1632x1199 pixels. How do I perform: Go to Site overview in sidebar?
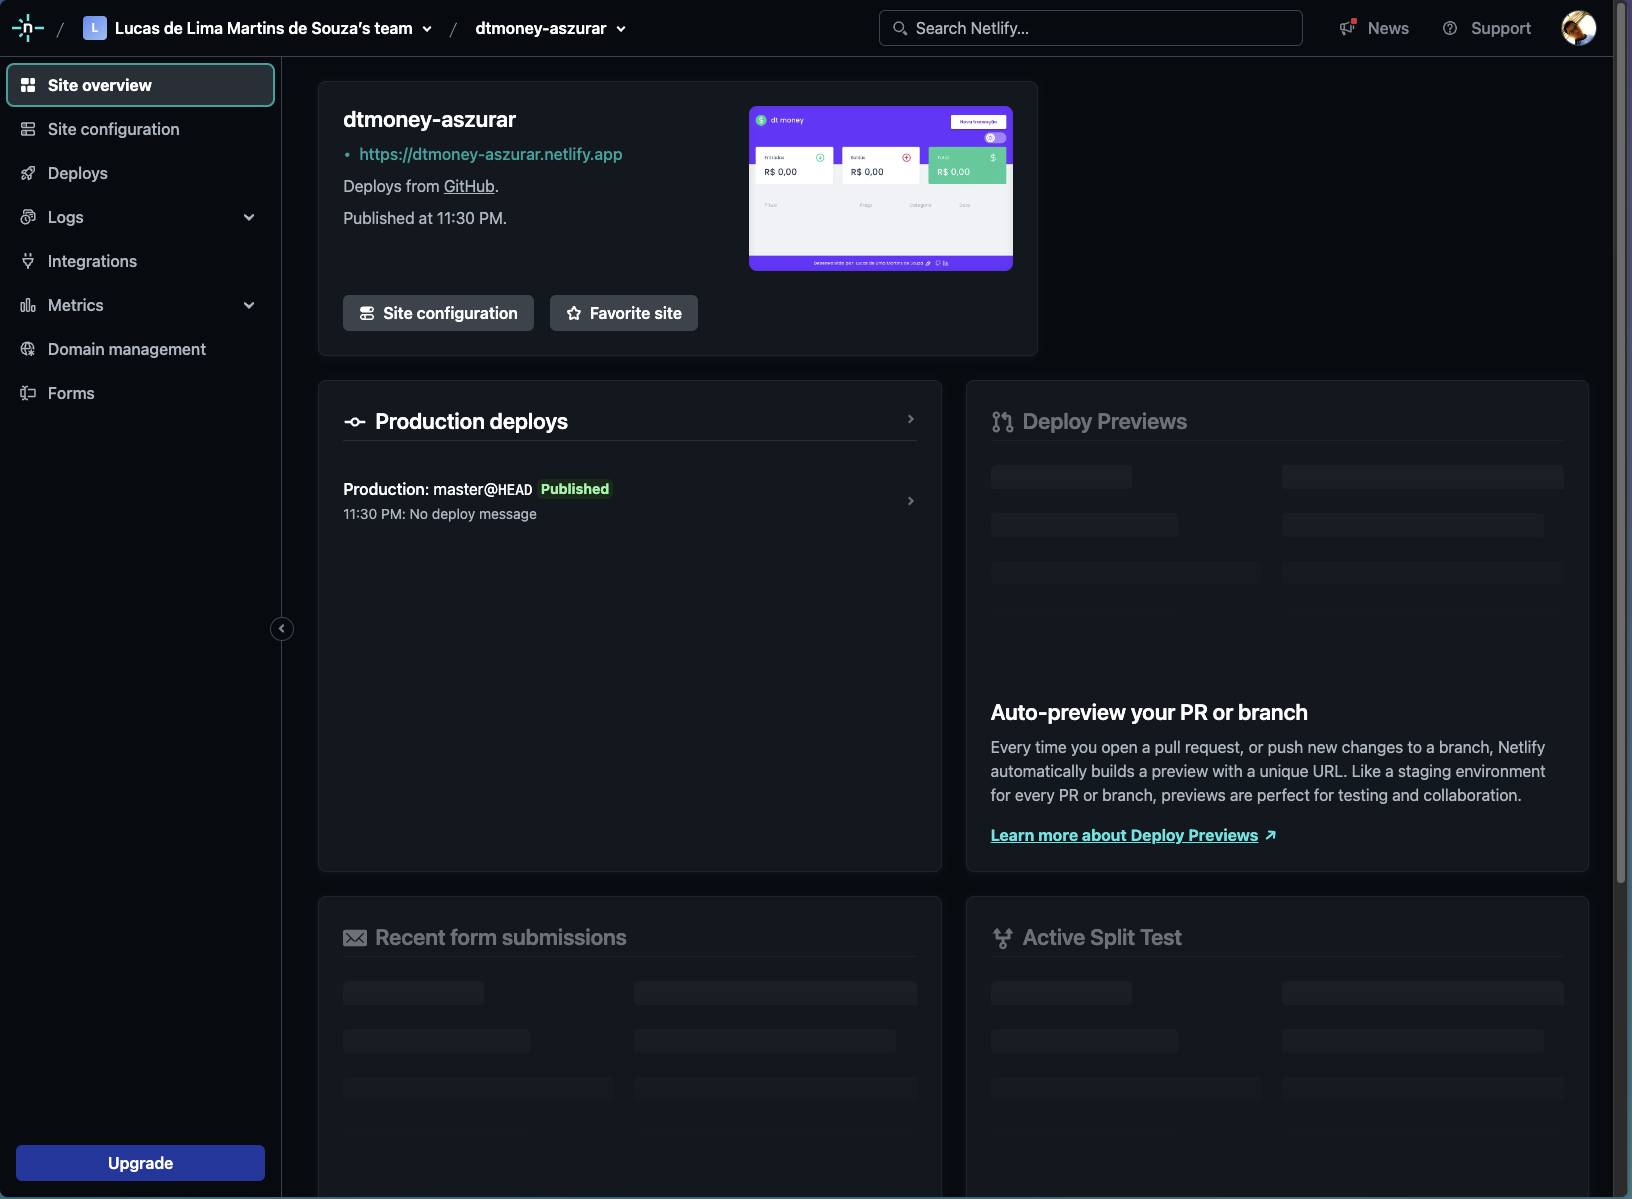140,85
